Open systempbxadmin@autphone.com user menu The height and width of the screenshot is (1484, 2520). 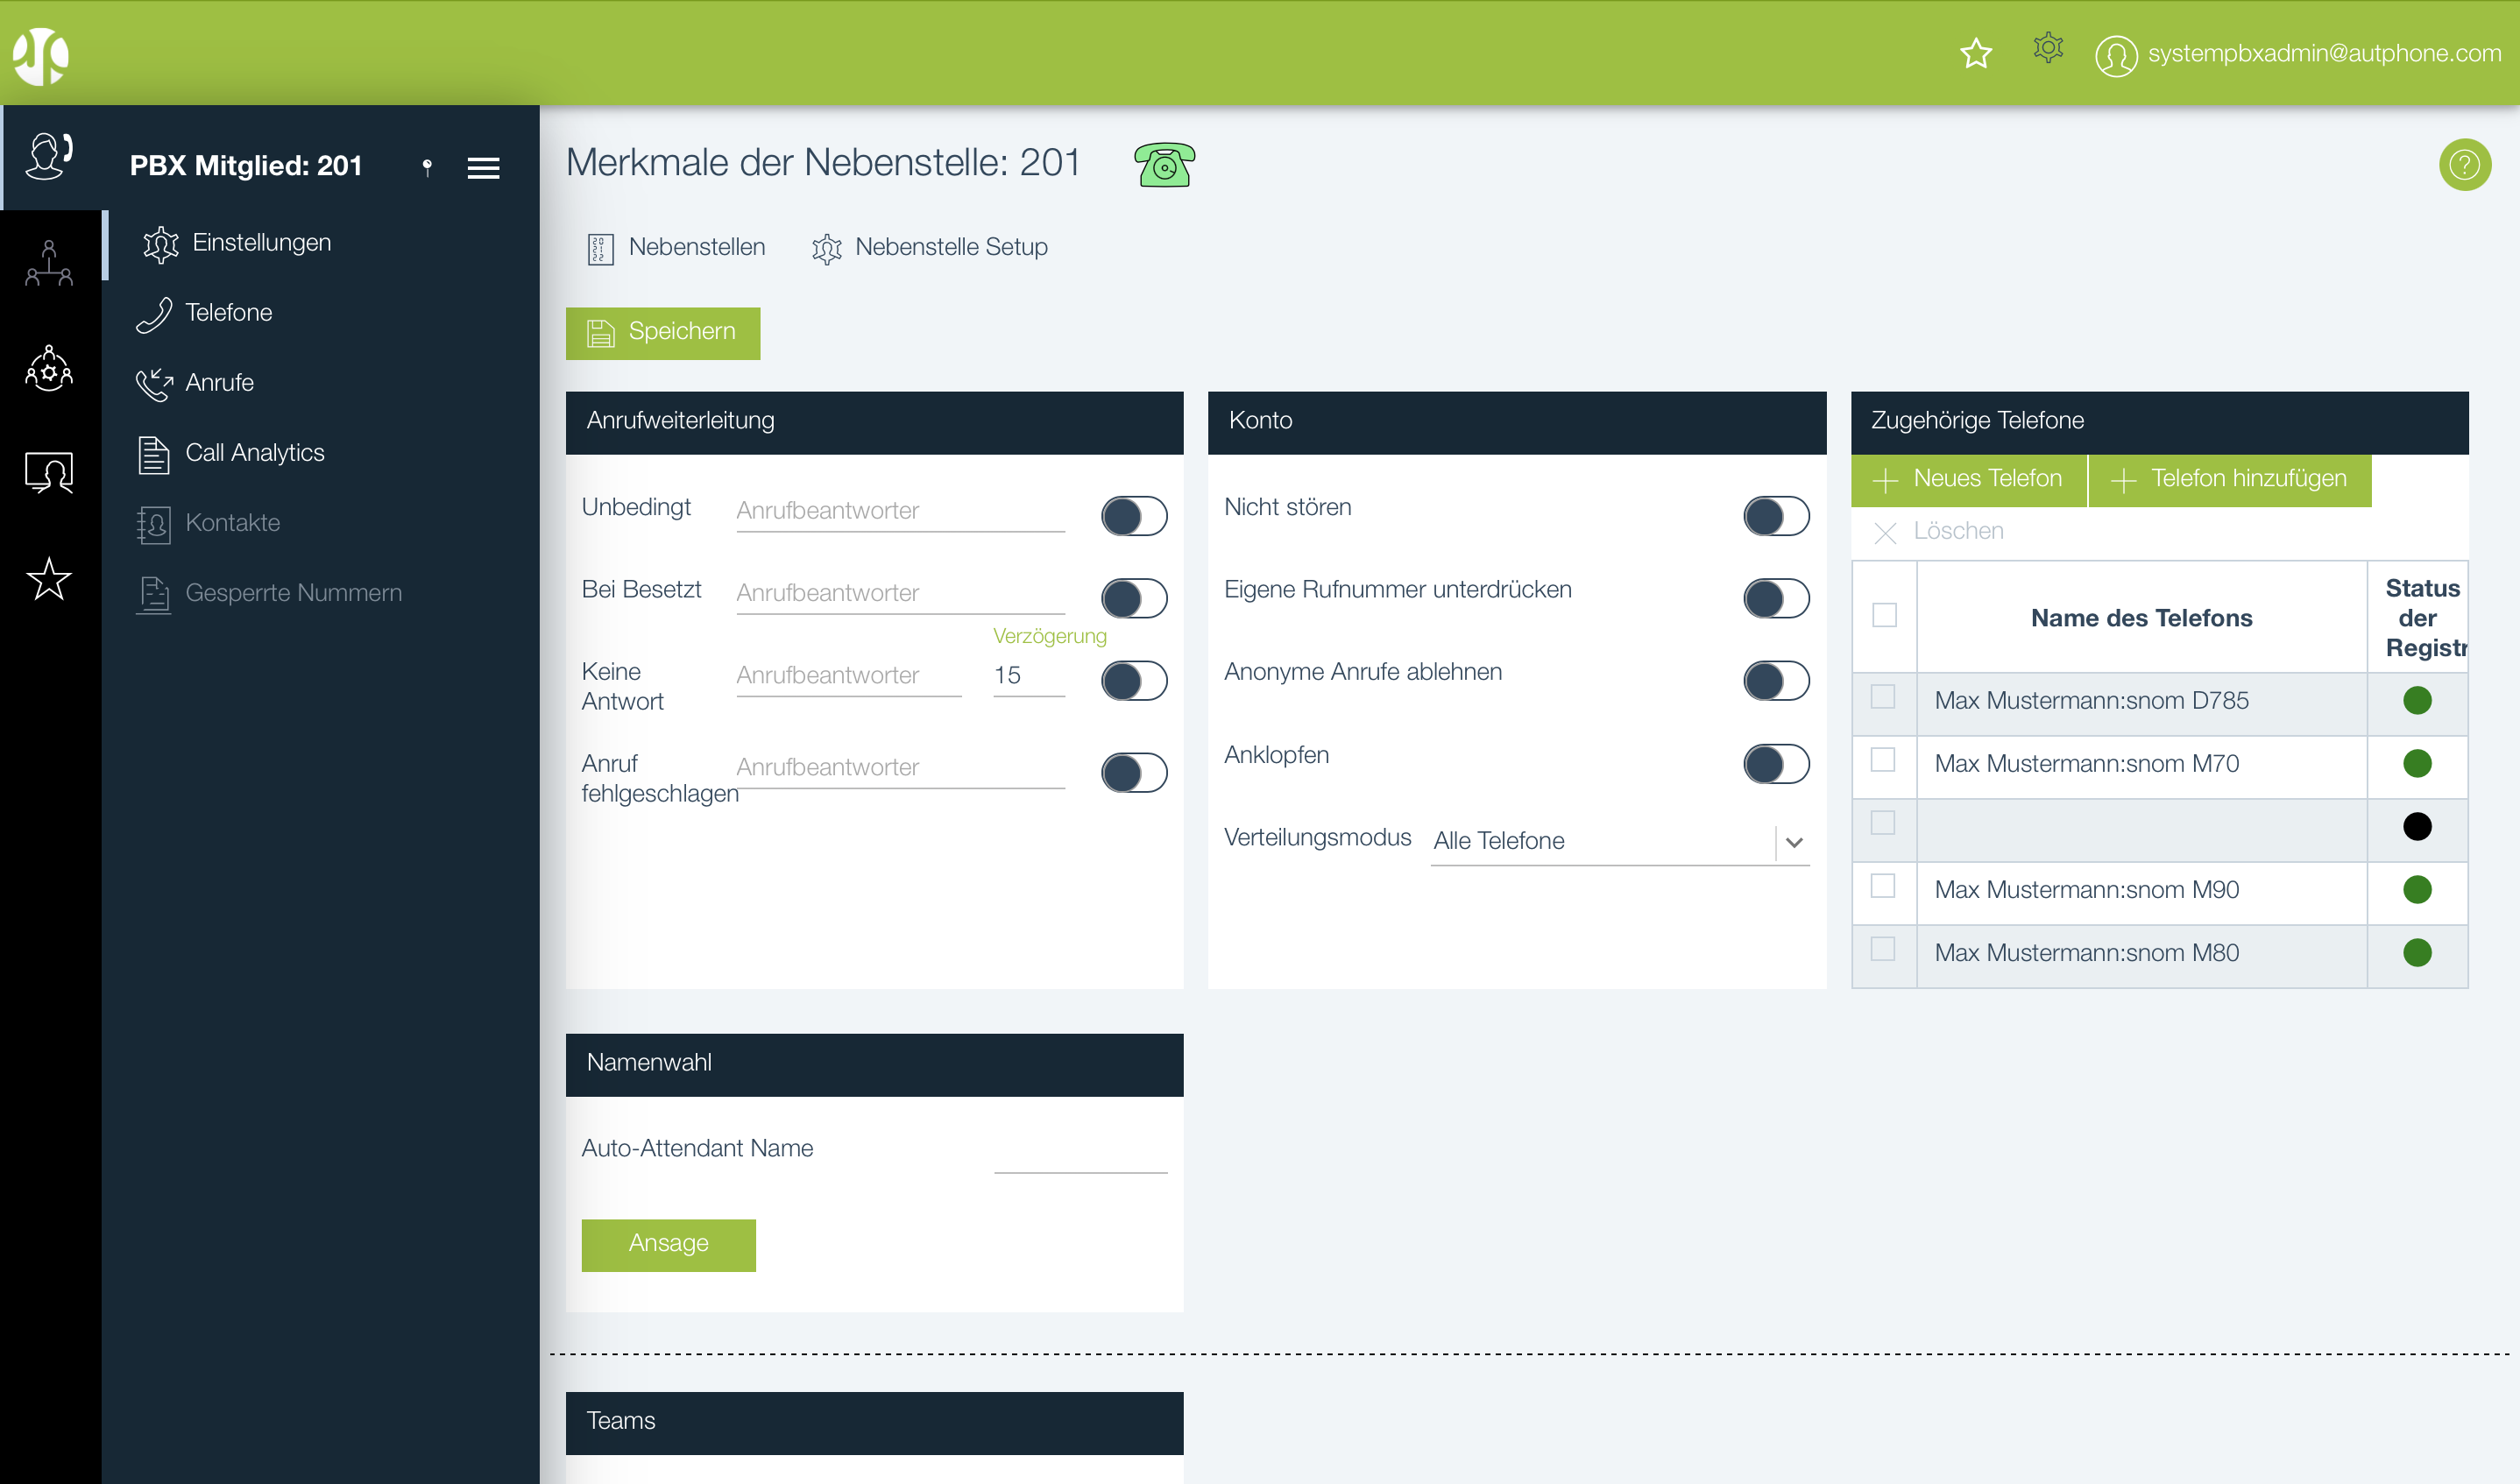(2298, 54)
